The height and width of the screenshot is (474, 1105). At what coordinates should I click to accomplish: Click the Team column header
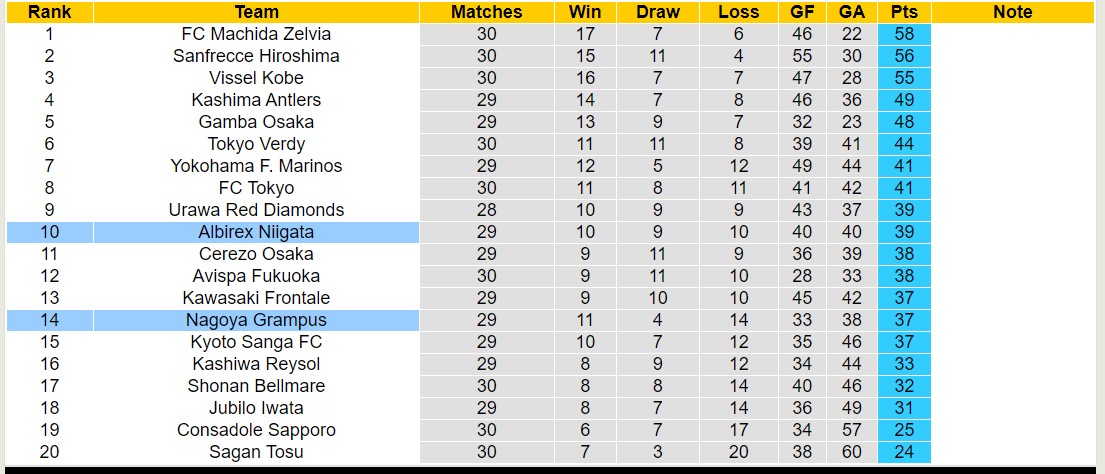(x=256, y=12)
